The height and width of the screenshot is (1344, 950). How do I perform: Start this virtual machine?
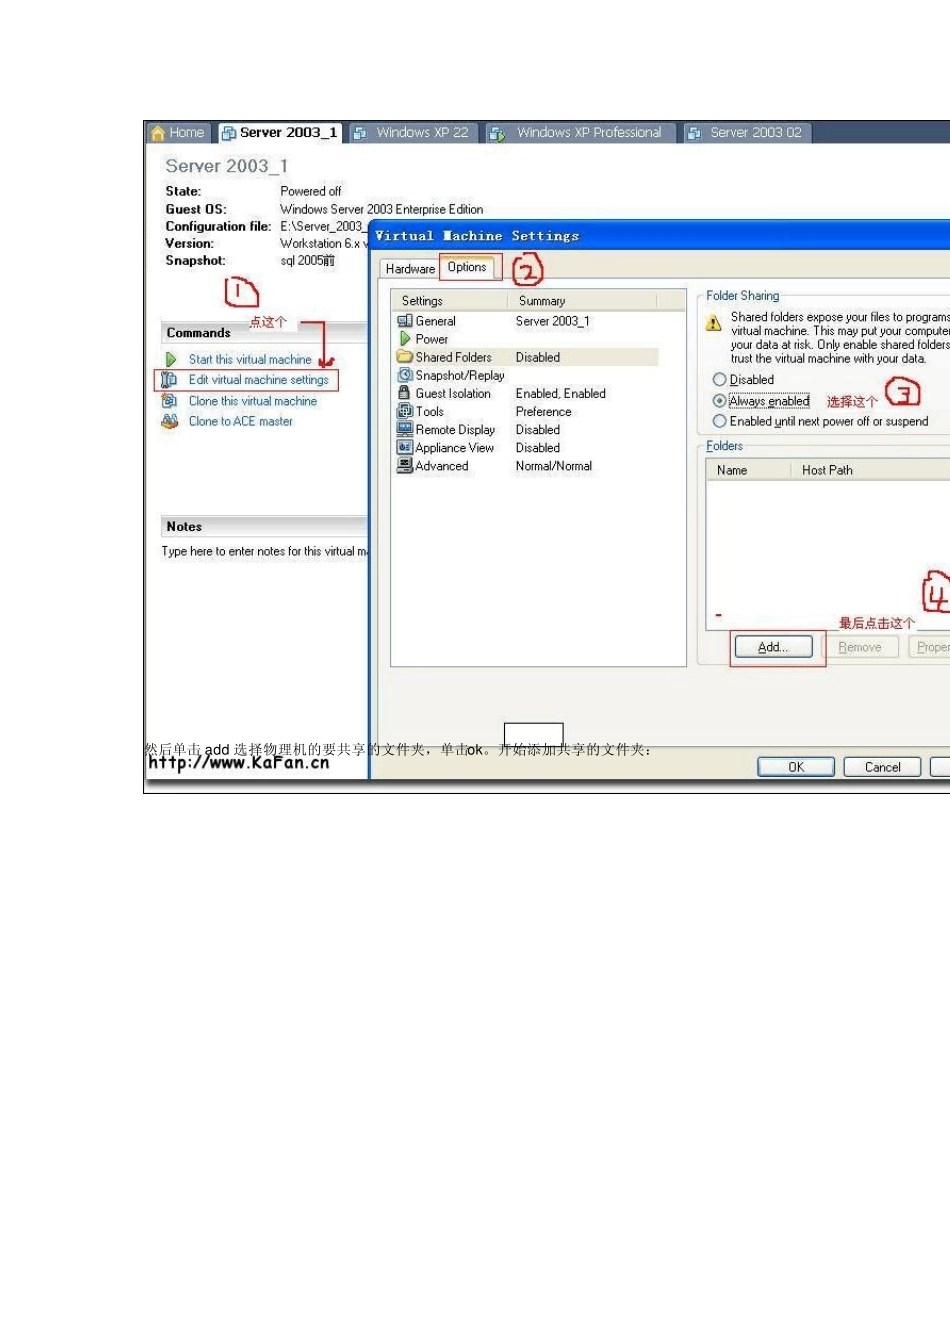click(x=250, y=359)
